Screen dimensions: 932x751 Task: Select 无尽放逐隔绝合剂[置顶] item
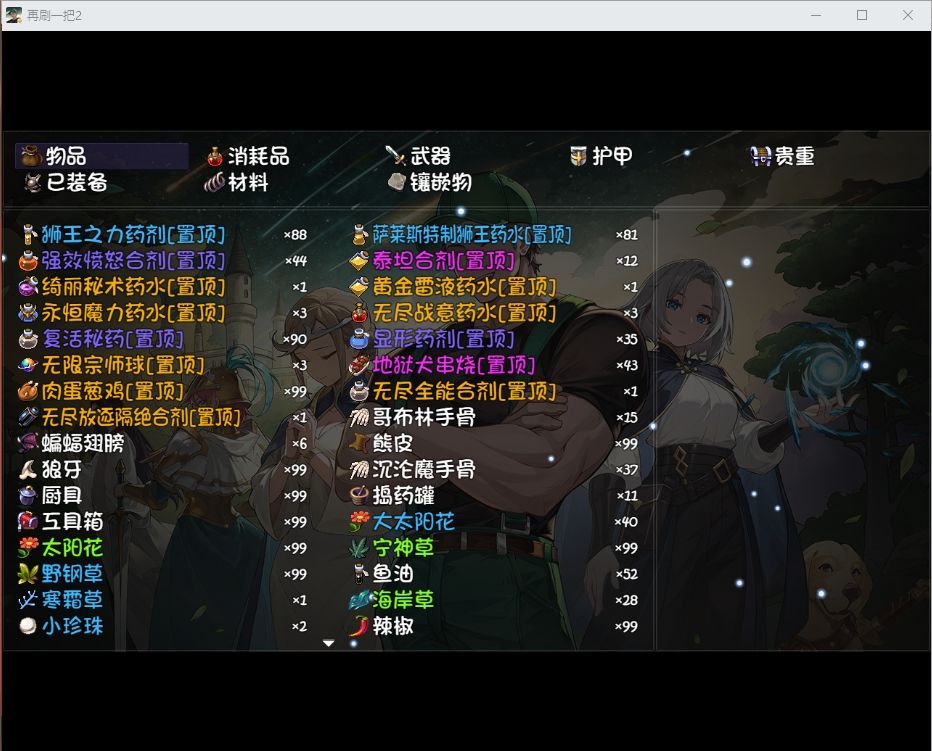[163, 417]
